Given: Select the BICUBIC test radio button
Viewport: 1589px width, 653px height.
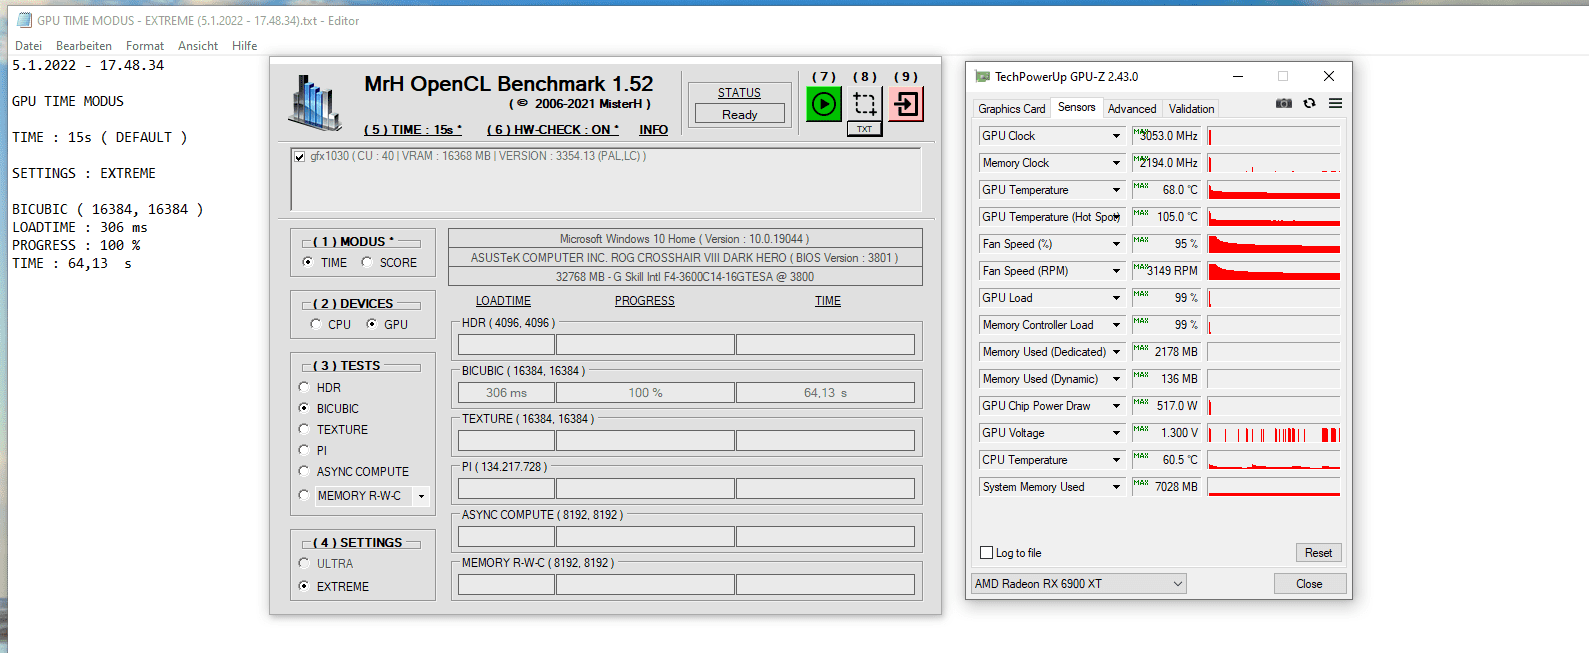Looking at the screenshot, I should click(x=304, y=408).
